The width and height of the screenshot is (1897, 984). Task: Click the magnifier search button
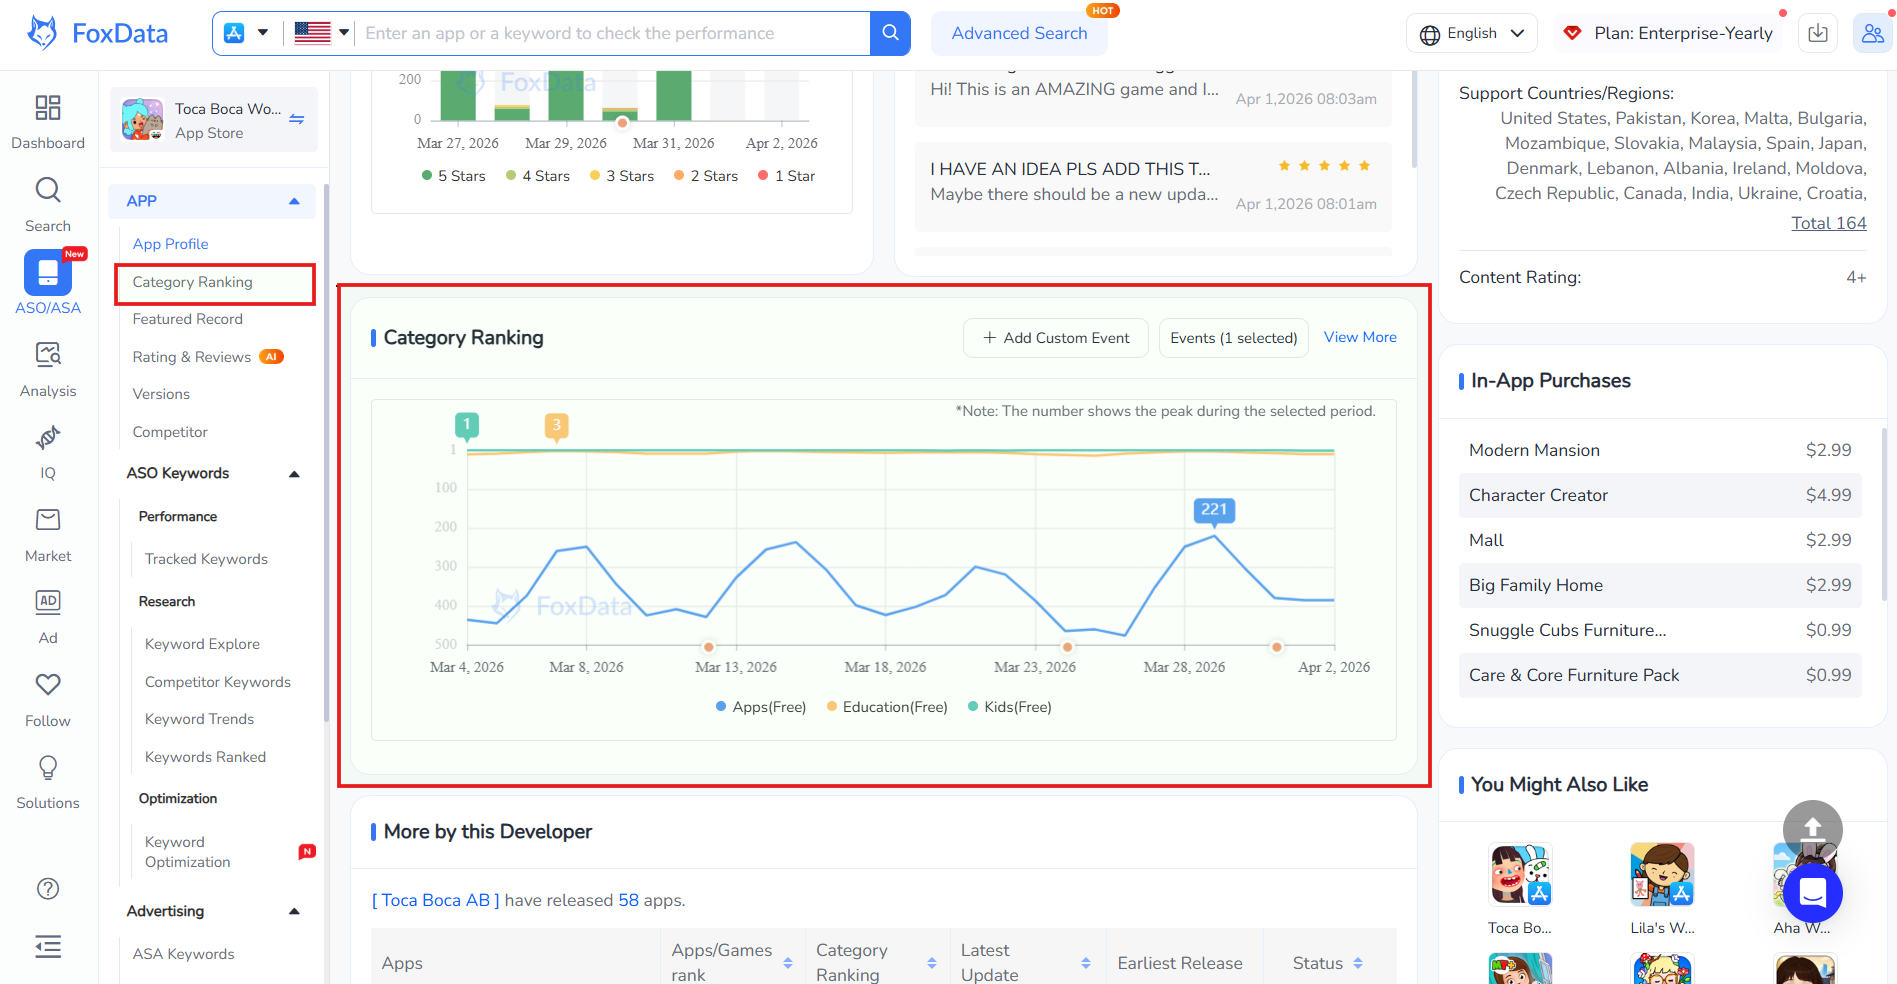pos(890,33)
